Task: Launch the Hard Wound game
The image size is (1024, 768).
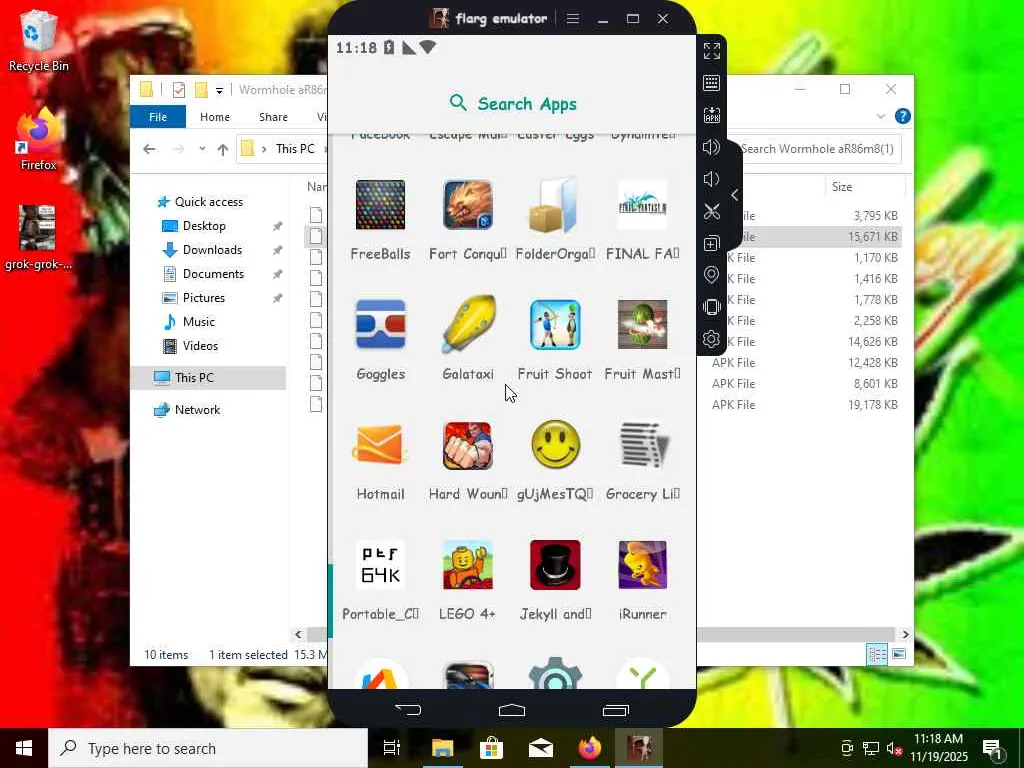Action: 468,445
